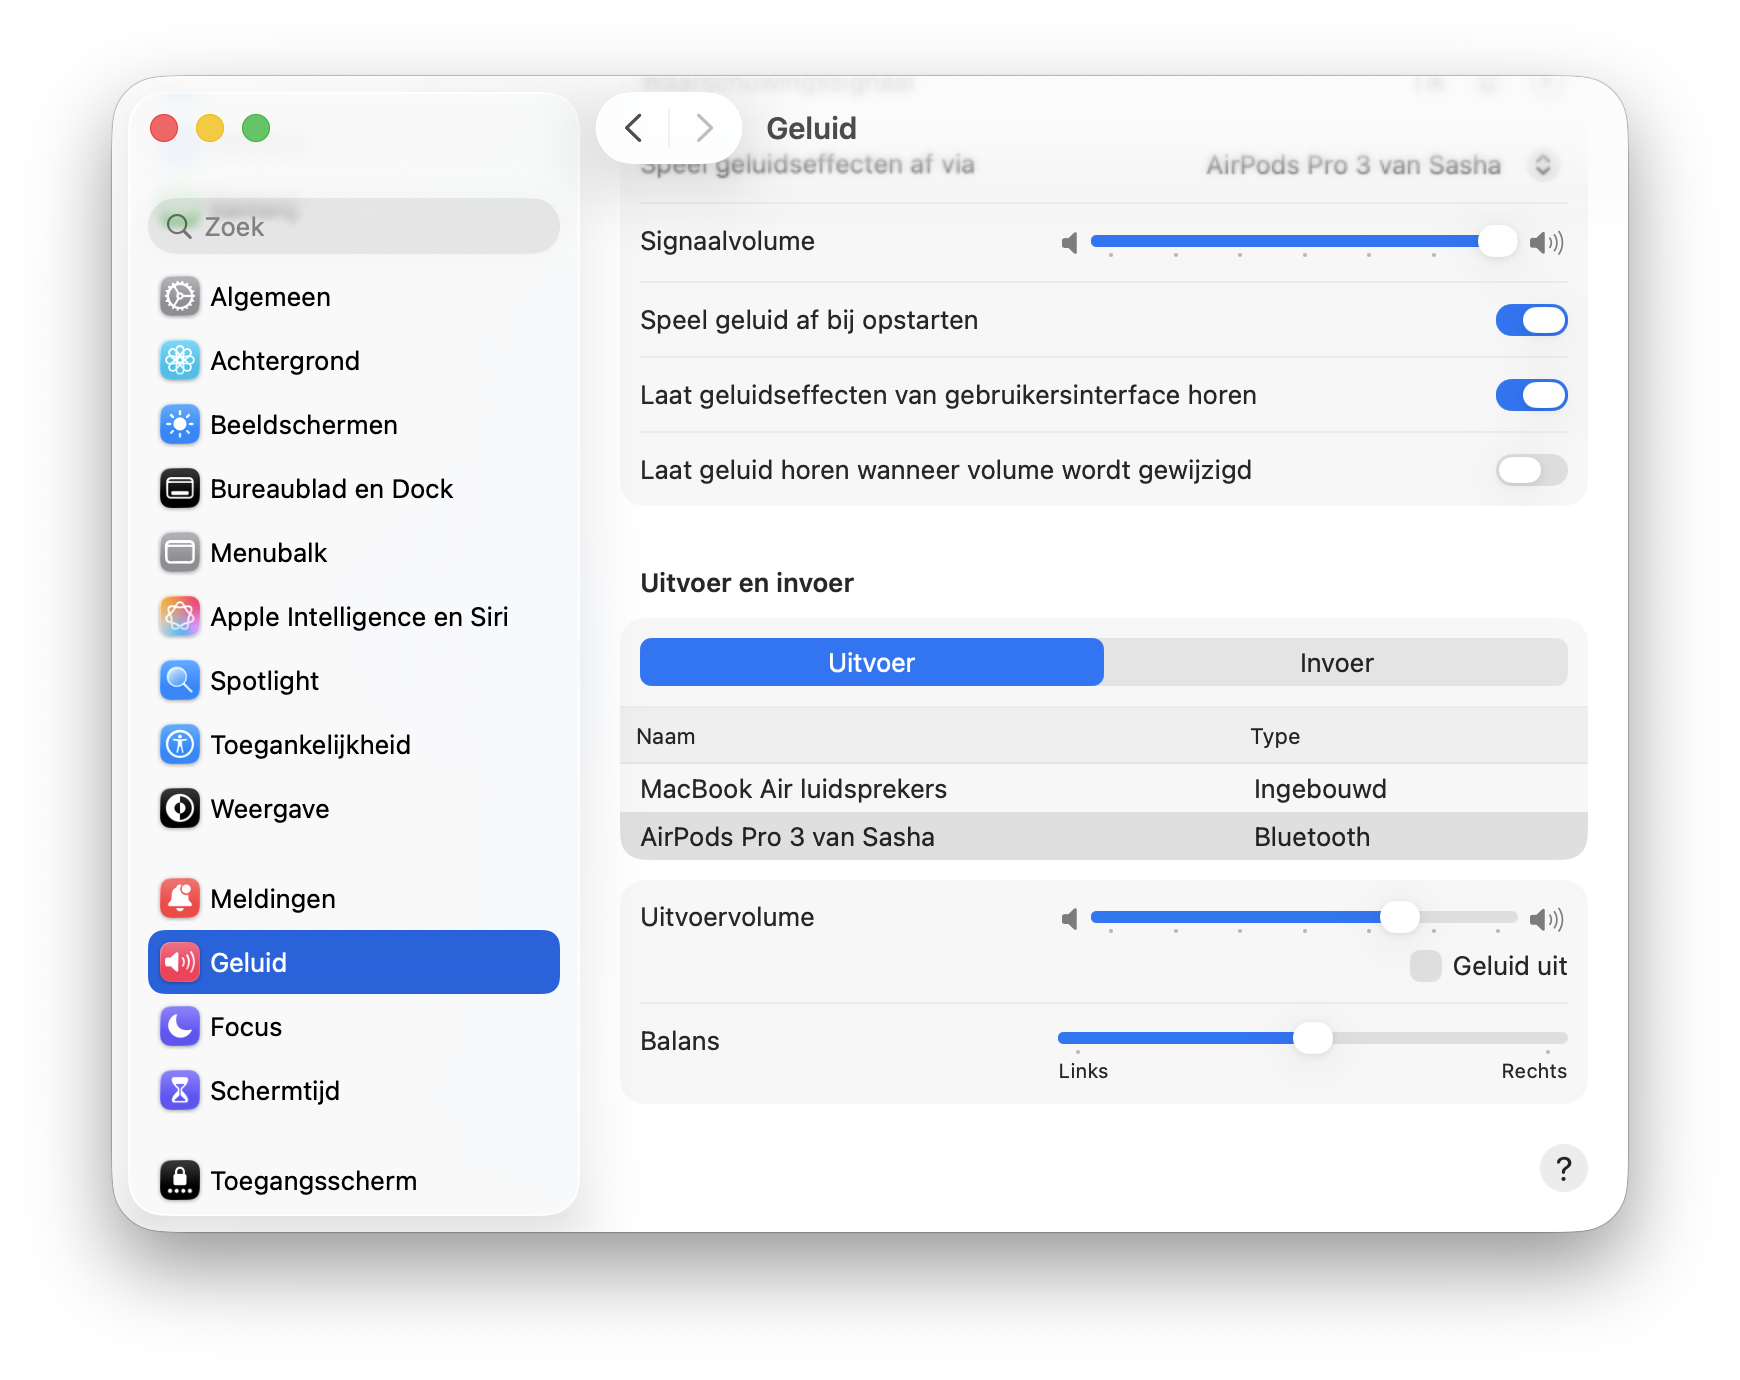Click the Uitvoervolume slider knob

pyautogui.click(x=1399, y=917)
